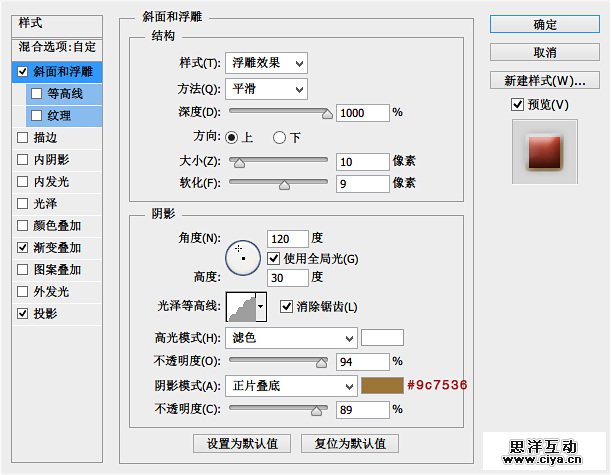The image size is (611, 475).
Task: Click the 软化 slider handle
Action: tap(285, 185)
